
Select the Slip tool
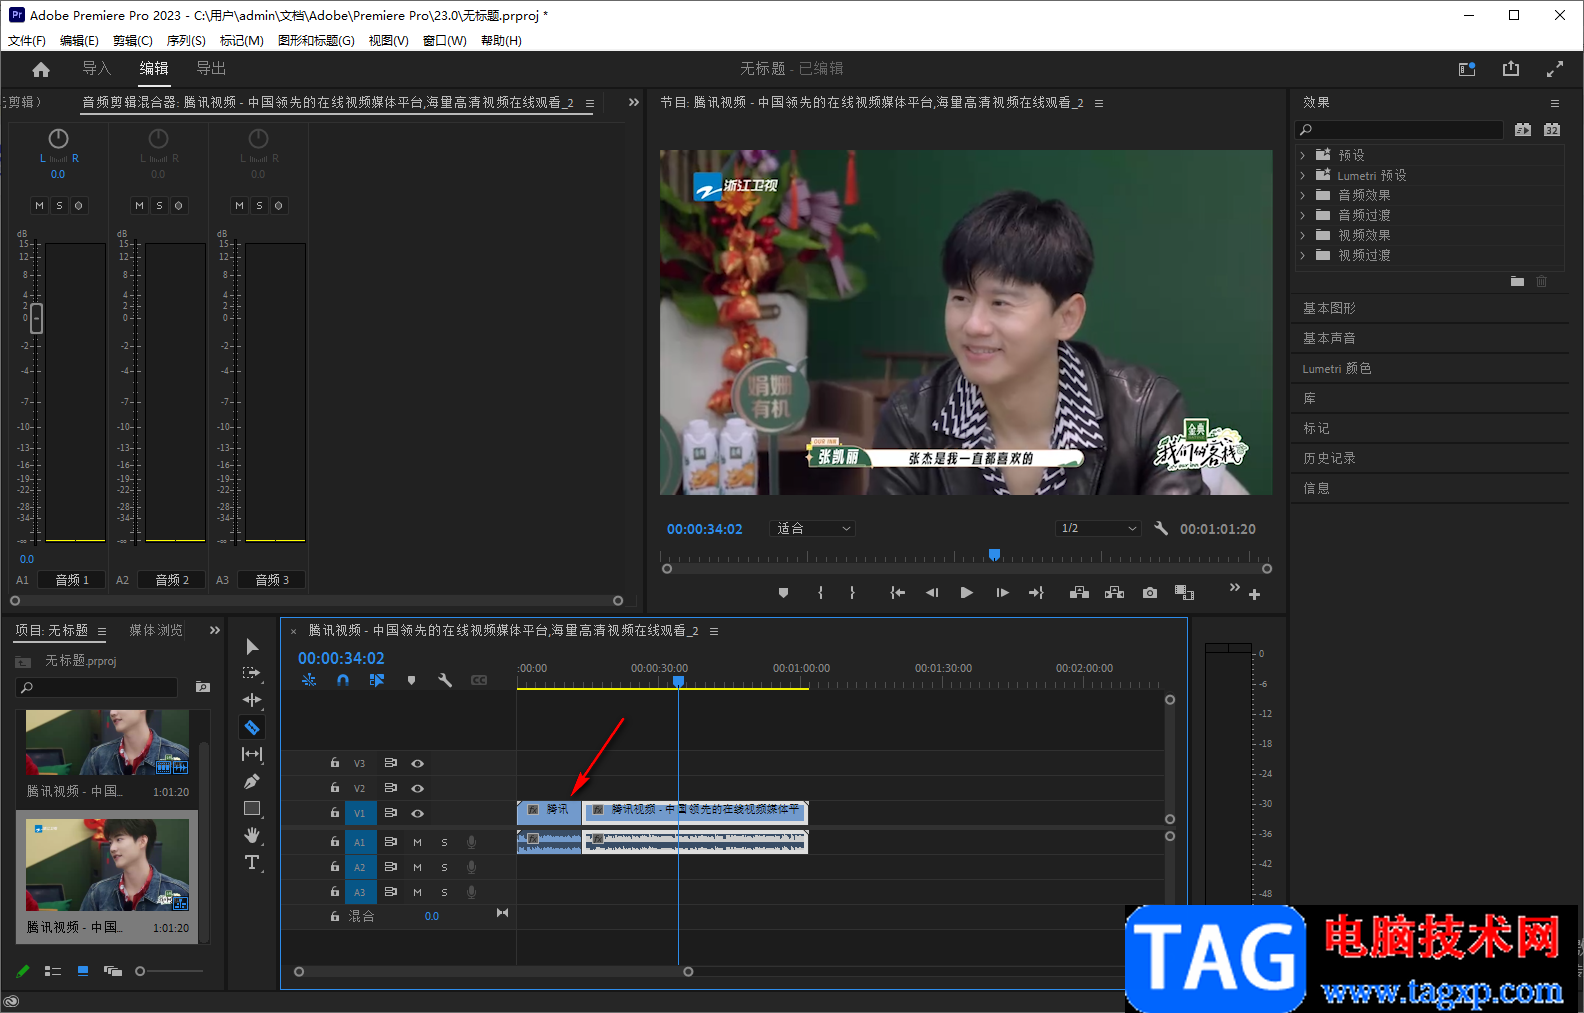pos(252,754)
